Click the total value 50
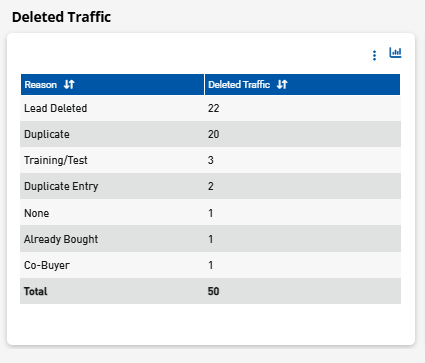The width and height of the screenshot is (425, 363). coord(213,291)
